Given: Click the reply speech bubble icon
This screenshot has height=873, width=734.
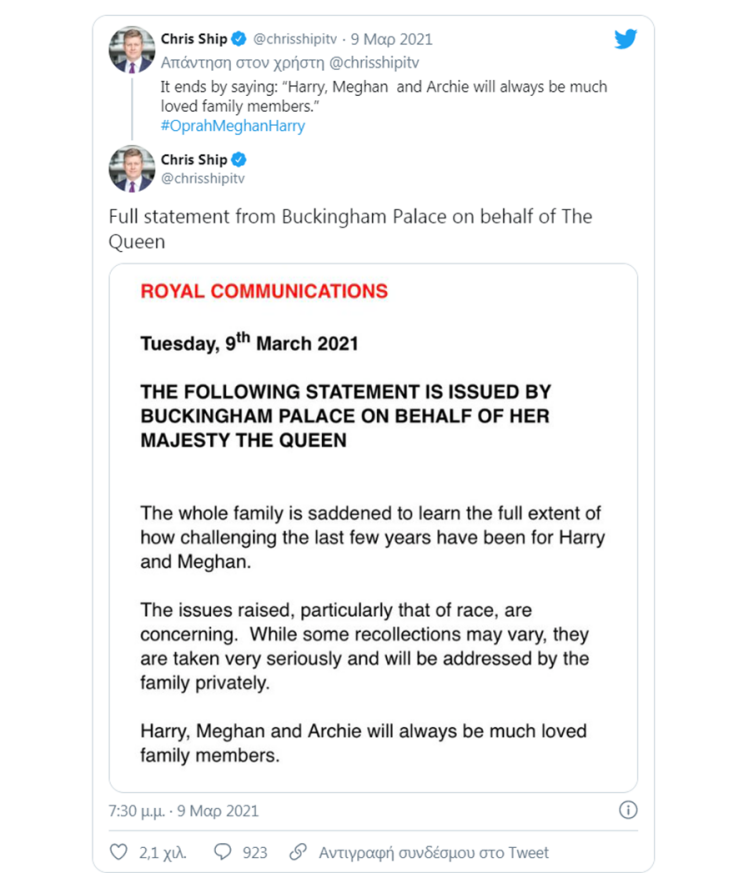Looking at the screenshot, I should click(223, 852).
